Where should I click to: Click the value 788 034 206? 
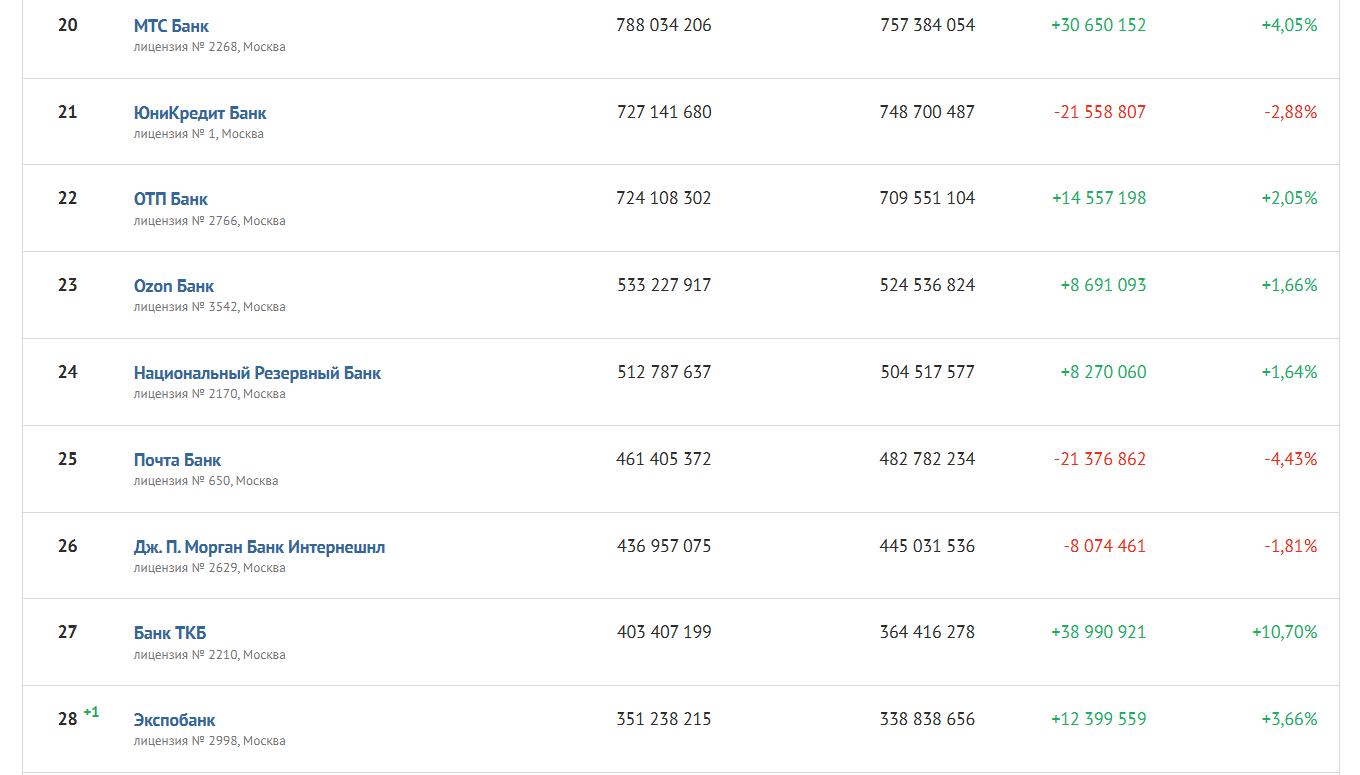pyautogui.click(x=664, y=25)
